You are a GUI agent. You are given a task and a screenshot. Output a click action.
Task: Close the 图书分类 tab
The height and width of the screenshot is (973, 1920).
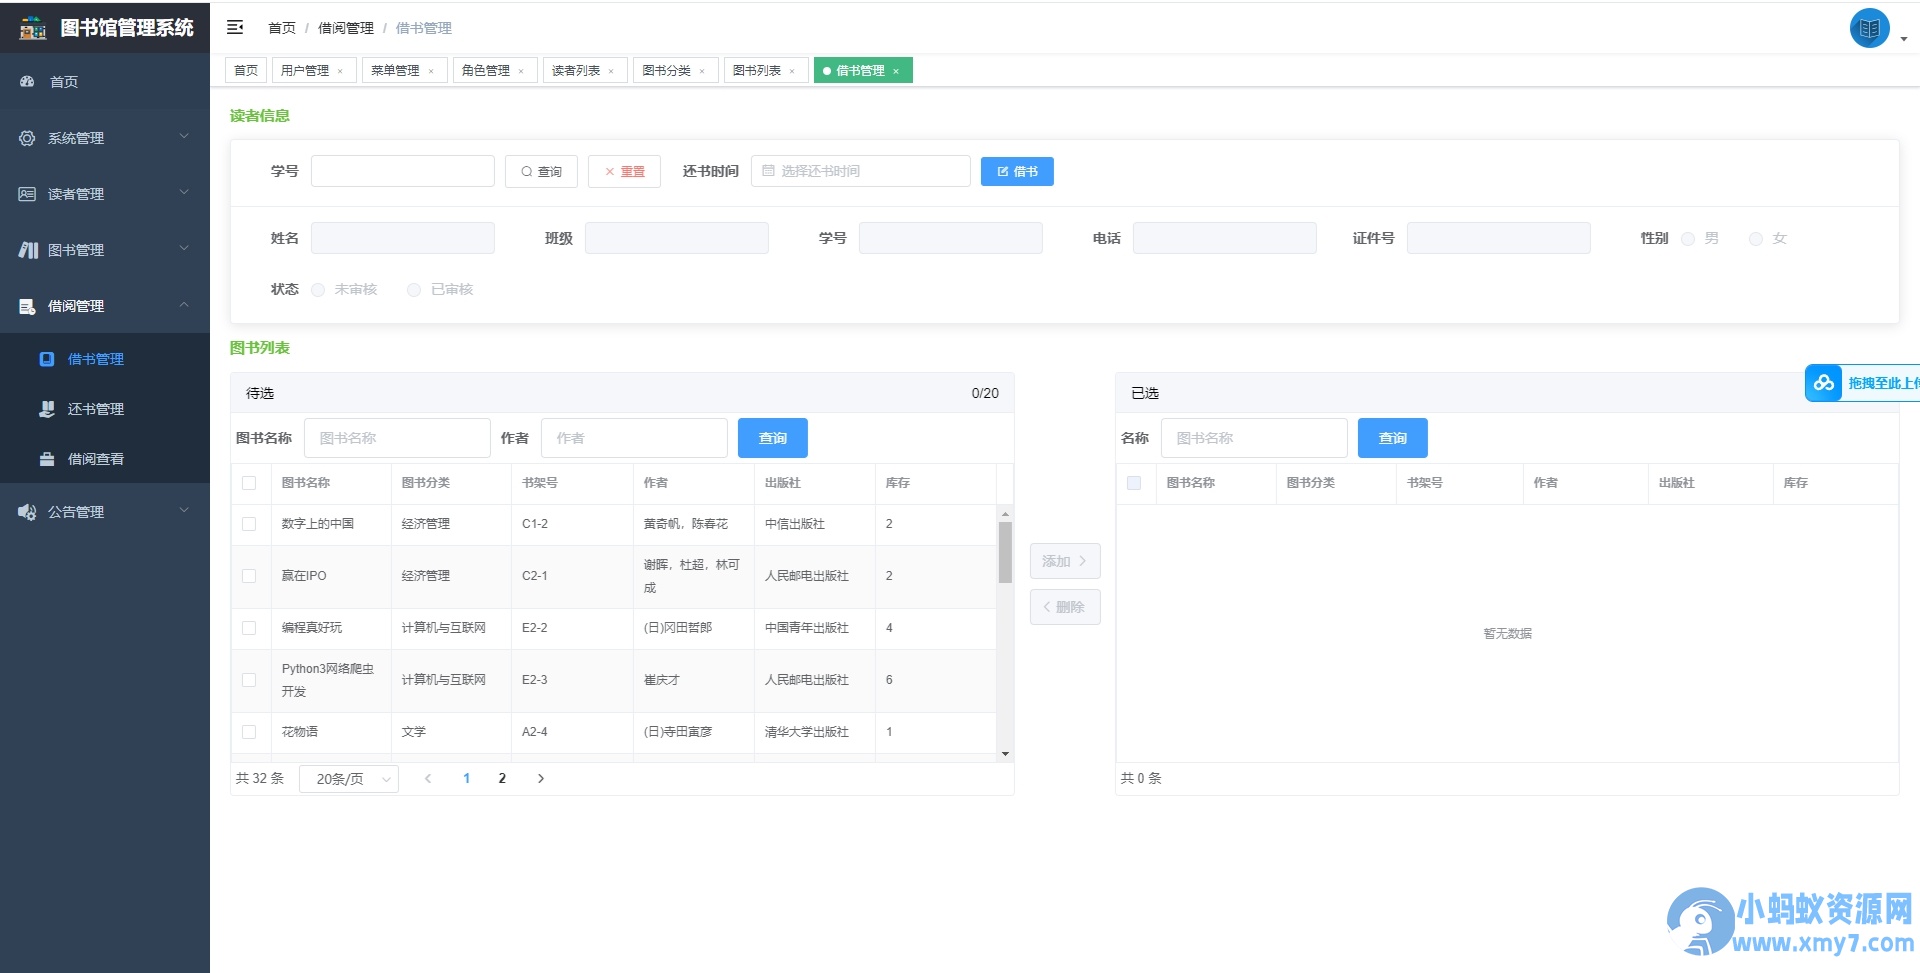tap(702, 71)
